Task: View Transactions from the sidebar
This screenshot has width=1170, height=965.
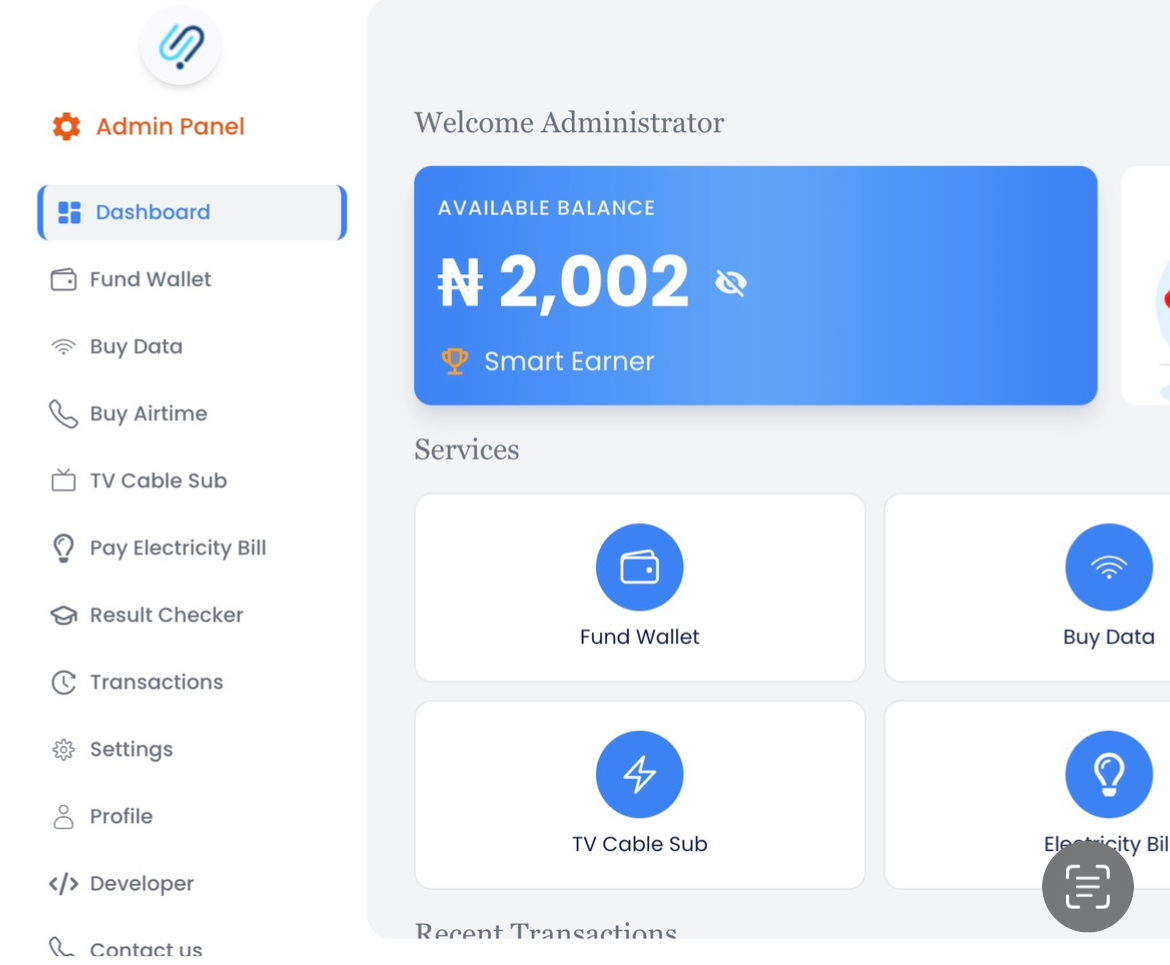Action: (x=156, y=682)
